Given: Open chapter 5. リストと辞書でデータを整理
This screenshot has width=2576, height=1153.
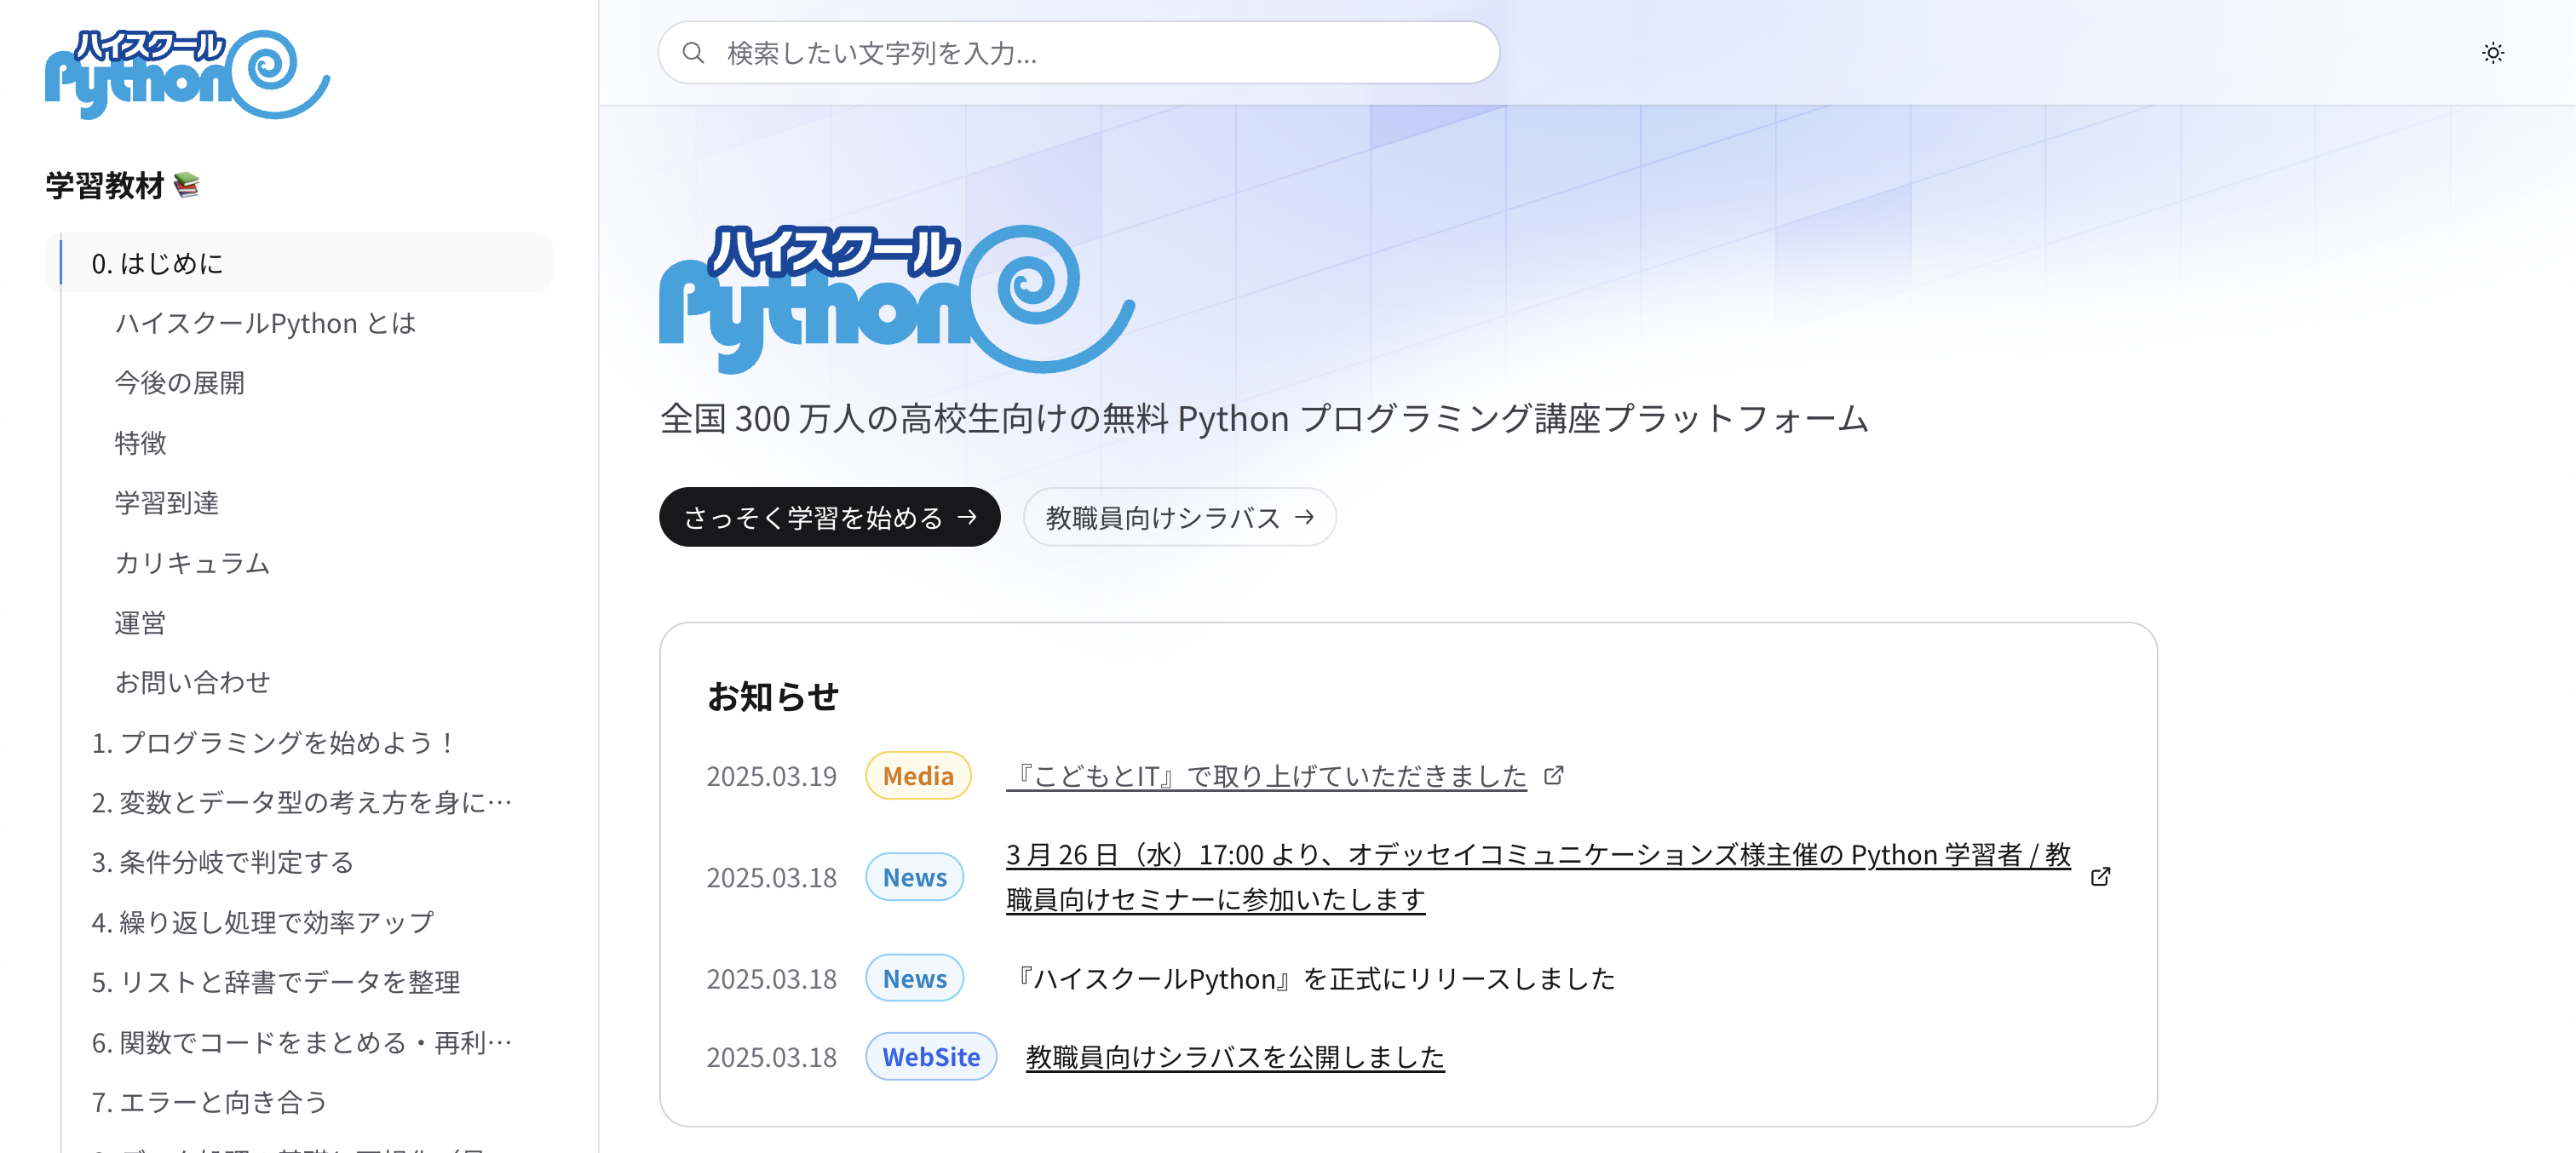Looking at the screenshot, I should coord(275,982).
